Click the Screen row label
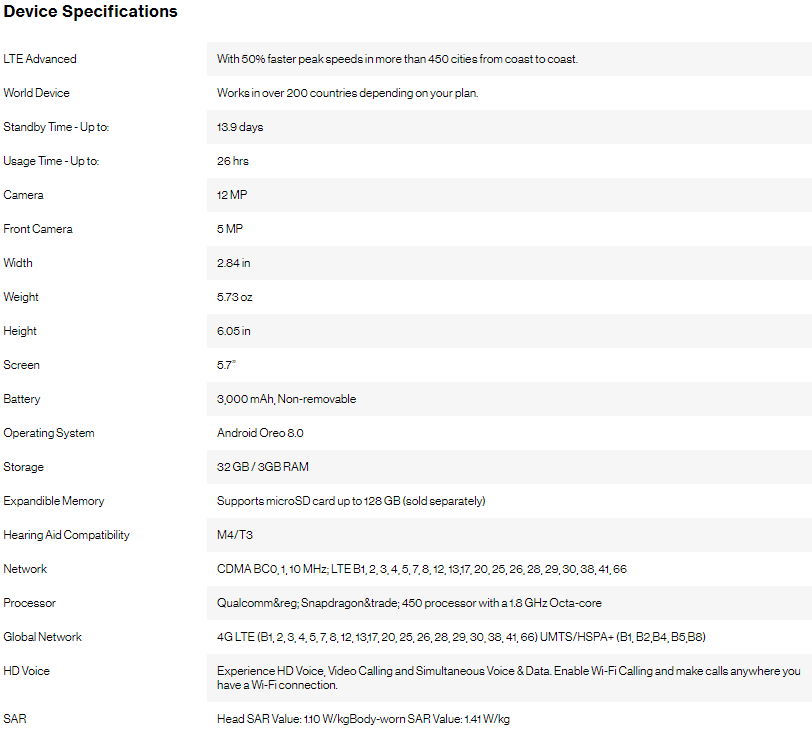Screen dimensions: 812x750 21,365
